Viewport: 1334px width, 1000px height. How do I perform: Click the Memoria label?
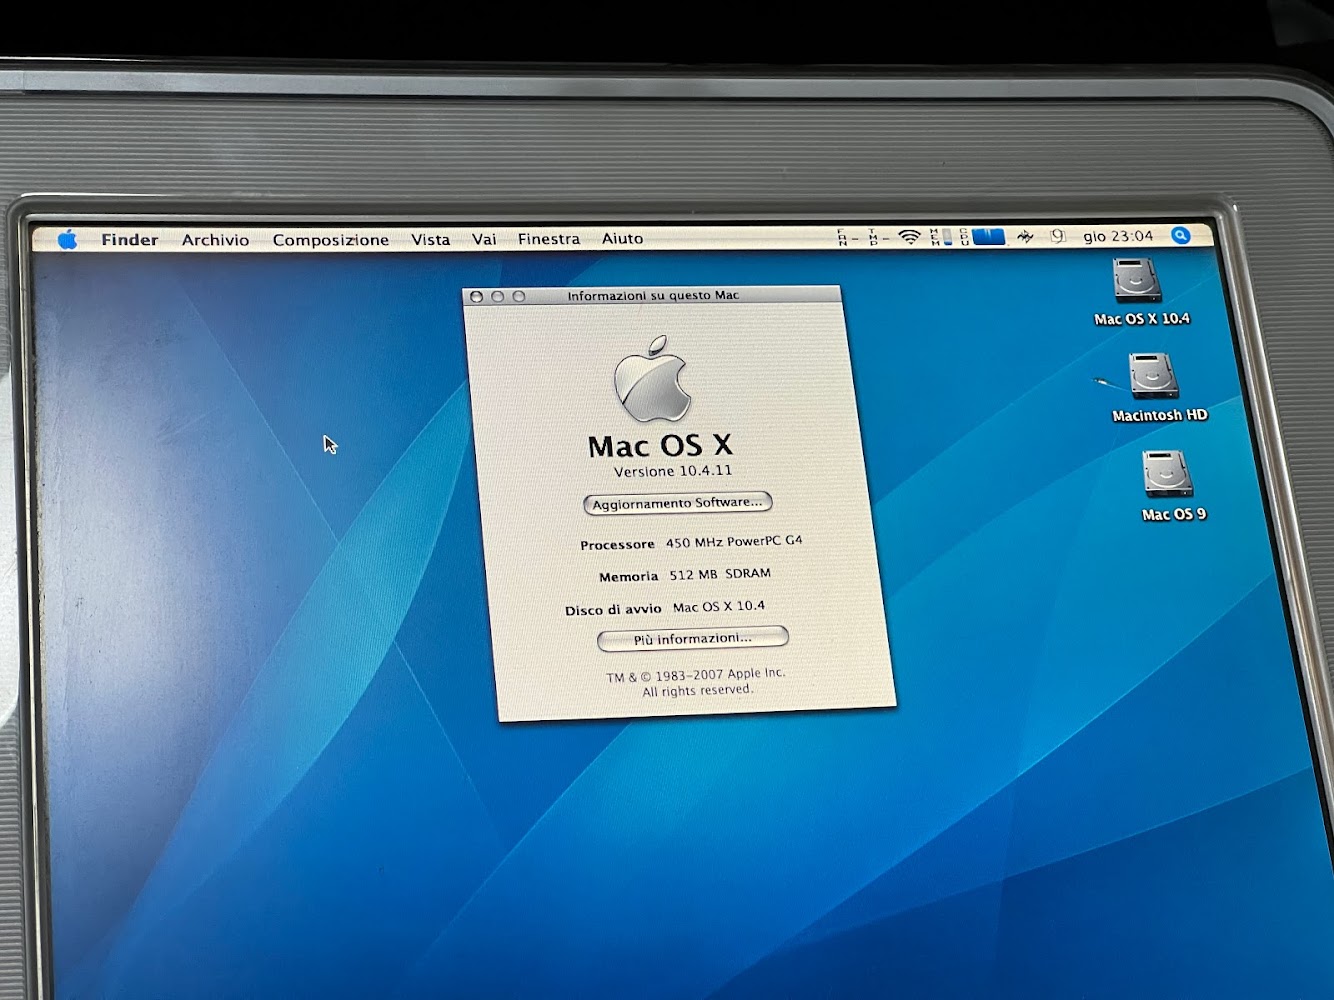628,577
